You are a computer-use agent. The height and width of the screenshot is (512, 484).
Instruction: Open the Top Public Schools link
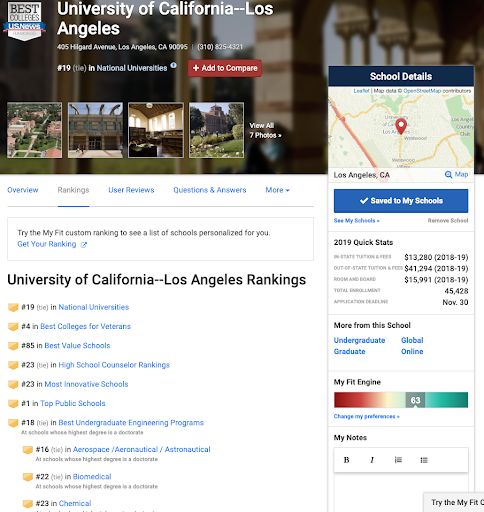(73, 403)
